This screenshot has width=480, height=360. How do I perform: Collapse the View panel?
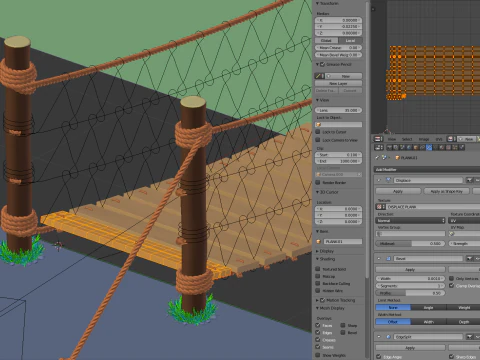pyautogui.click(x=317, y=100)
